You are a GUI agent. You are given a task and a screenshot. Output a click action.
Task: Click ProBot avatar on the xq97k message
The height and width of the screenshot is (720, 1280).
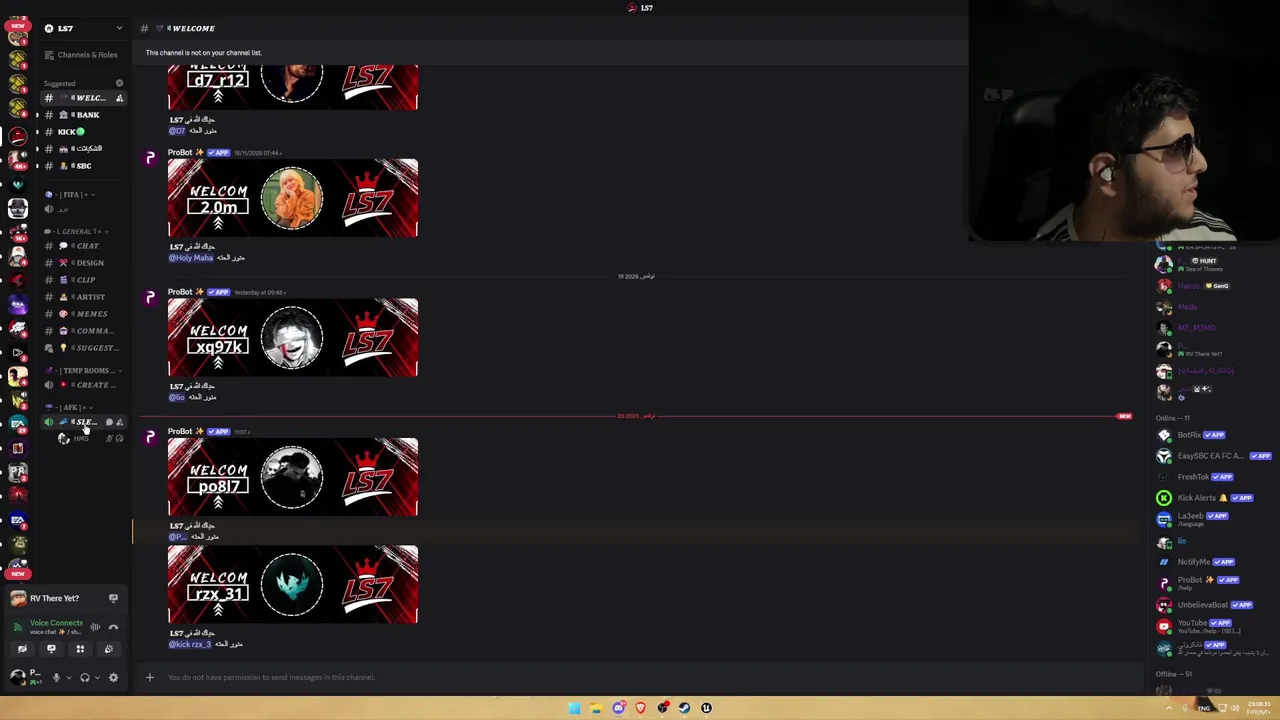click(150, 298)
